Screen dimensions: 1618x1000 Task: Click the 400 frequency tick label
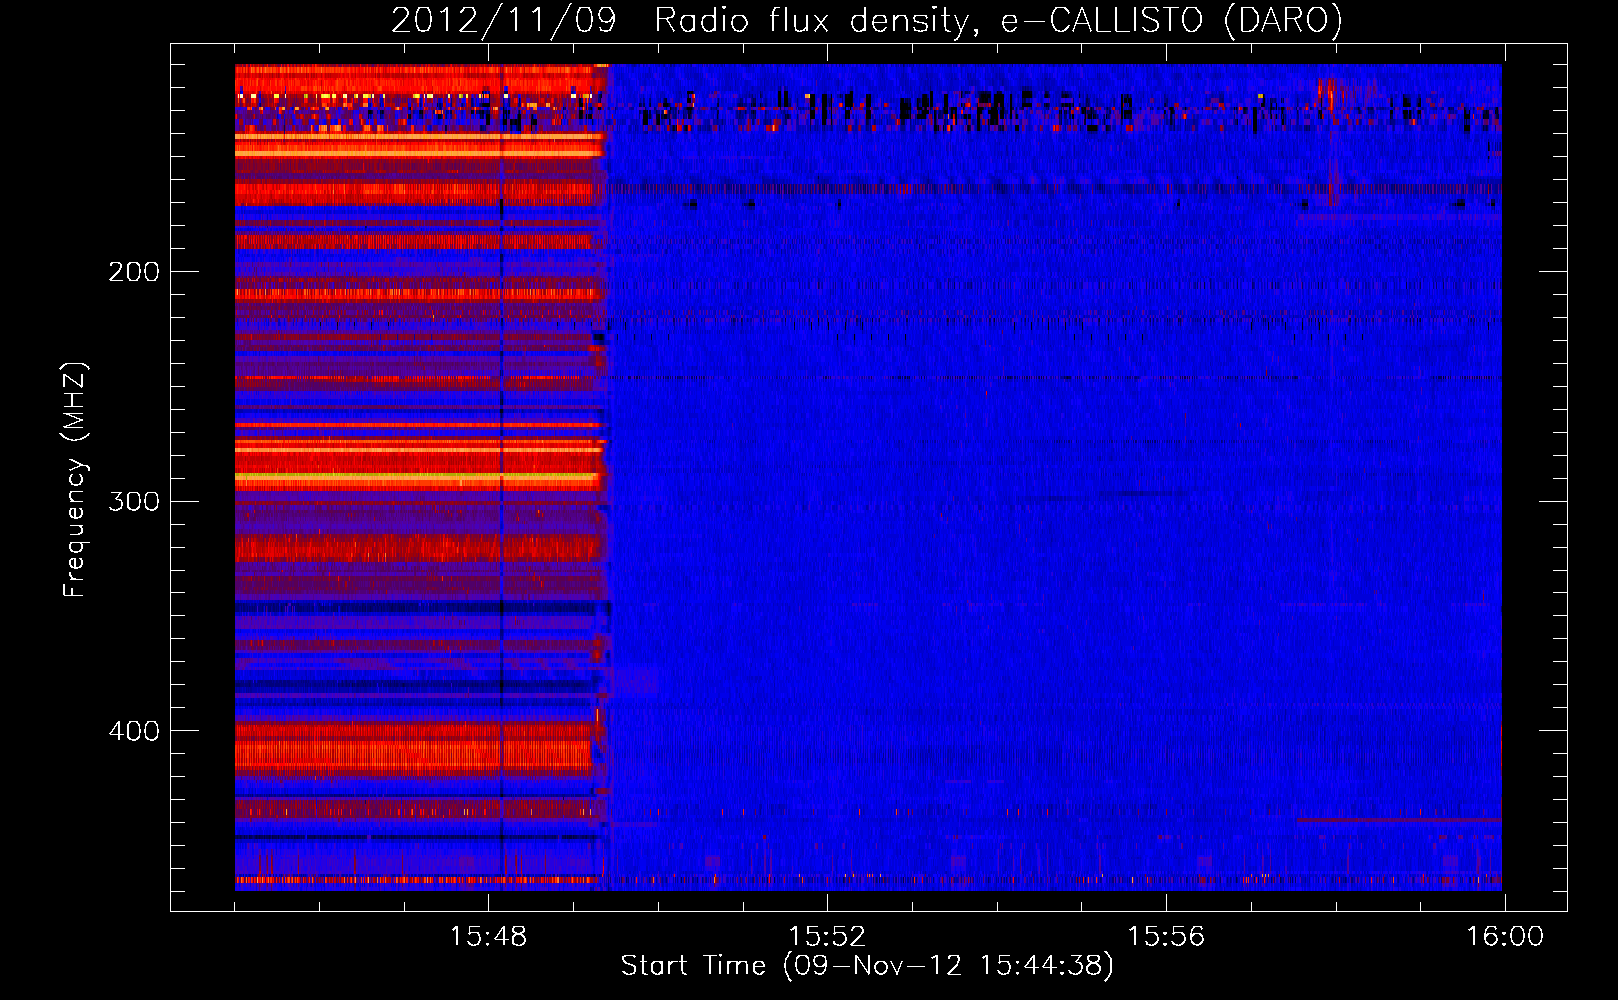(134, 731)
